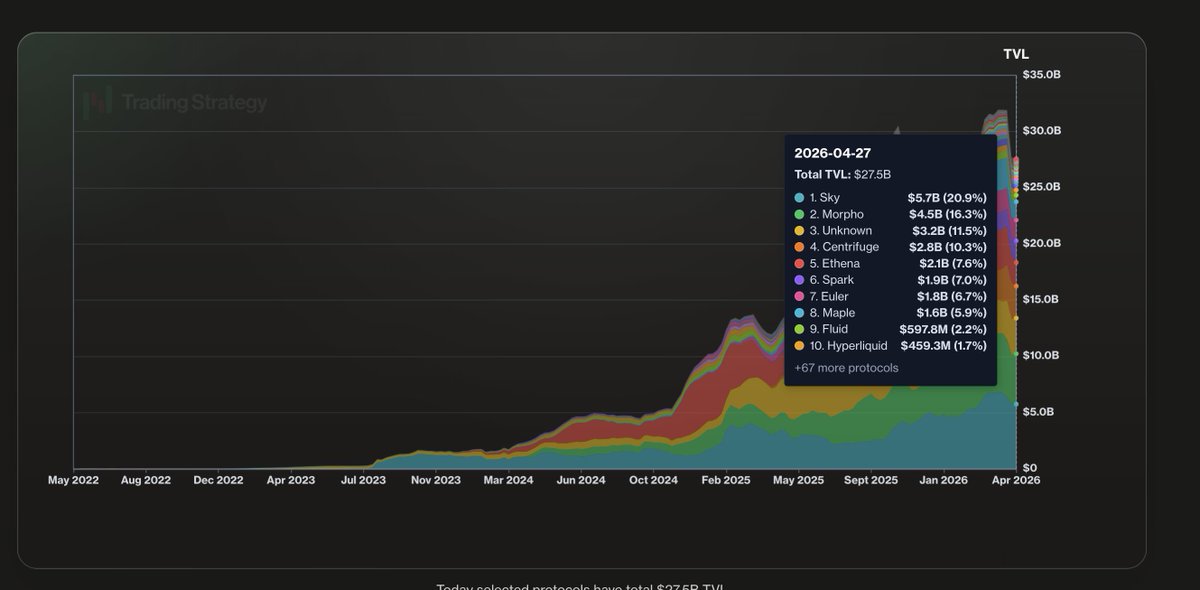The width and height of the screenshot is (1200, 590).
Task: Select the '9. Fluid' protocol row
Action: (890, 329)
